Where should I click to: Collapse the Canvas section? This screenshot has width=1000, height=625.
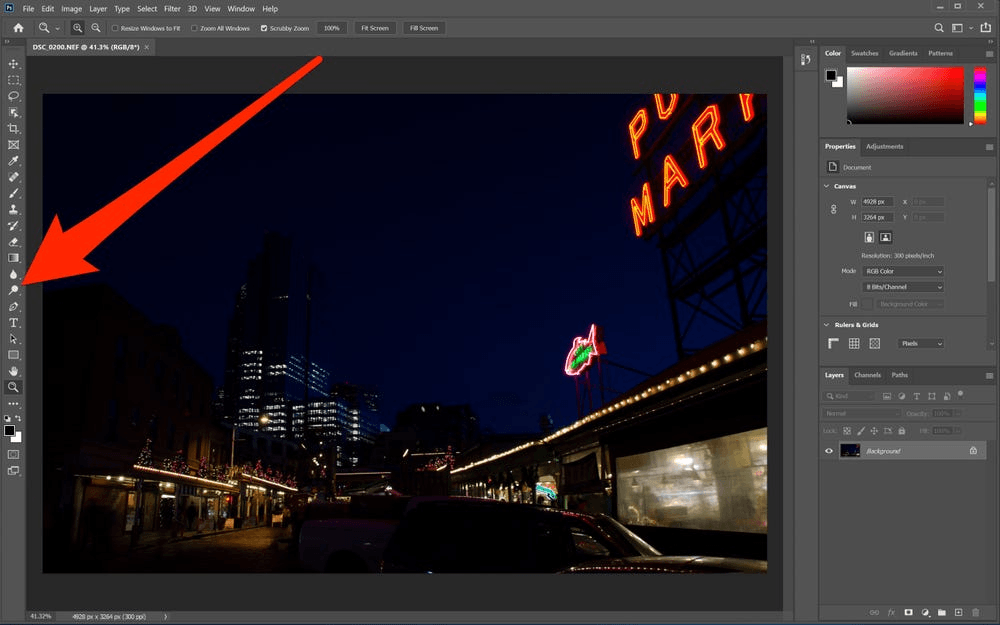tap(827, 186)
